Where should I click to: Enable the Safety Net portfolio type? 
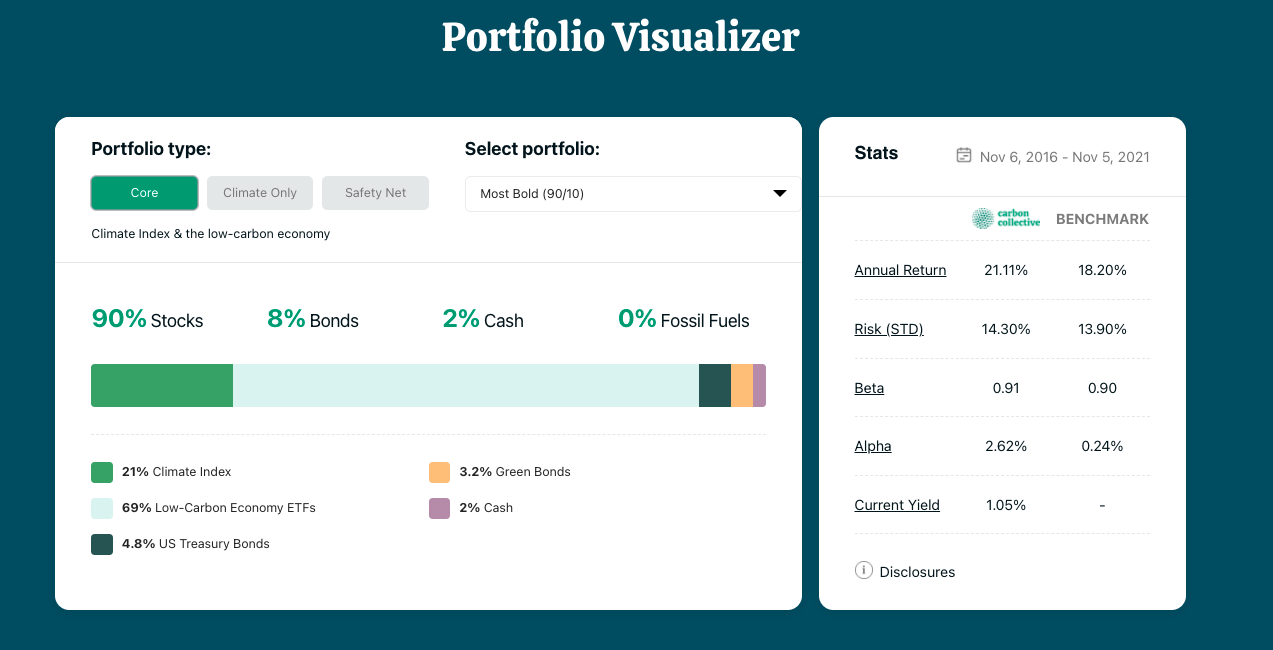point(375,192)
